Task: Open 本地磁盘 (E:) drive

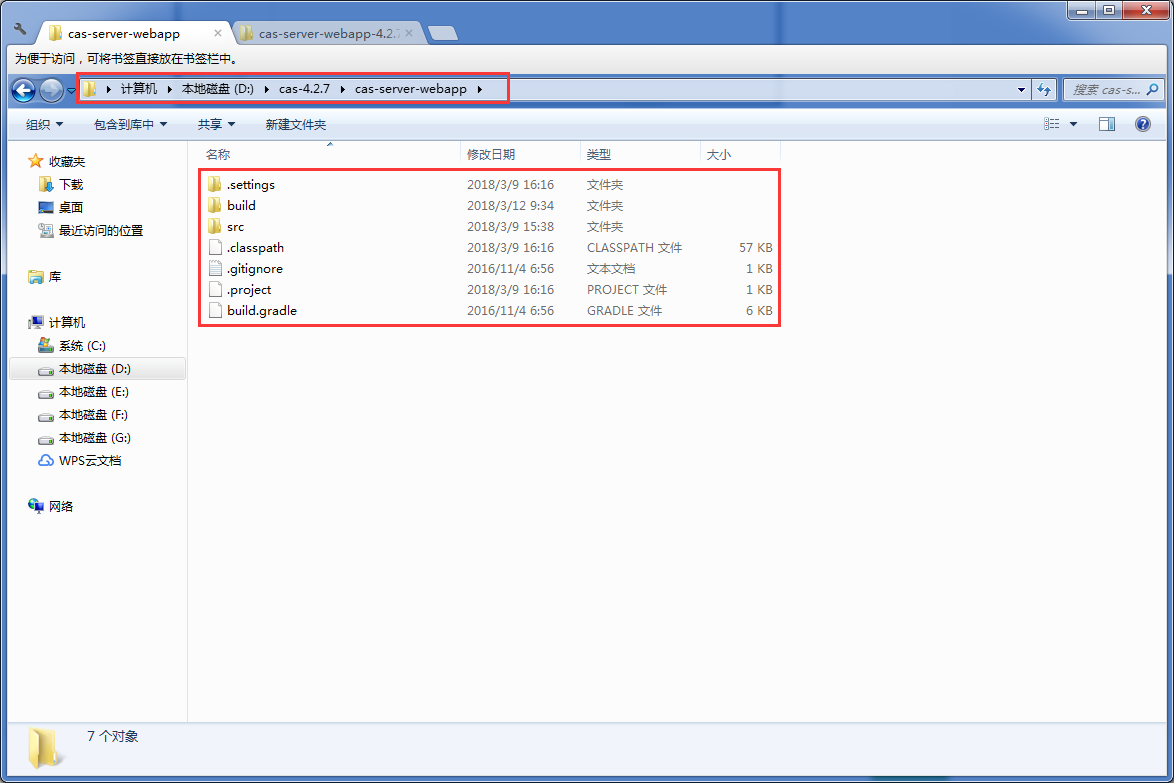Action: coord(94,392)
